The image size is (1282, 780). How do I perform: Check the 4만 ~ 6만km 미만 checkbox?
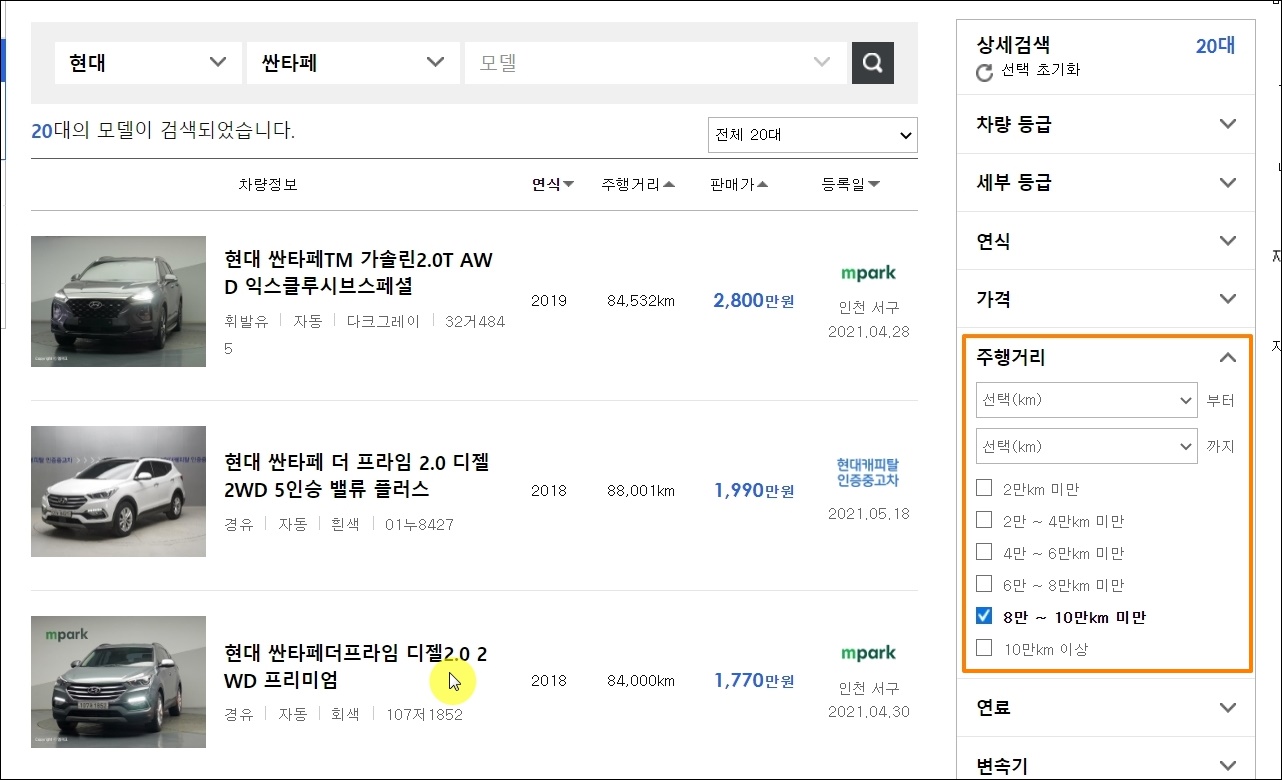click(x=984, y=552)
